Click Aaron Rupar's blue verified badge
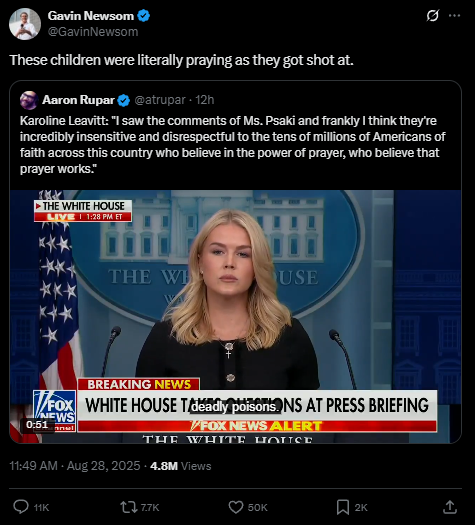 tap(124, 100)
